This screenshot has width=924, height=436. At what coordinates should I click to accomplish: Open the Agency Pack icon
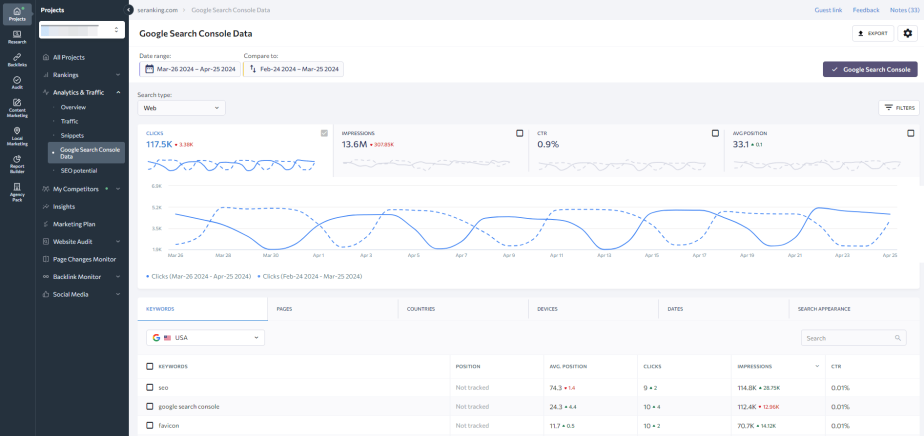tap(17, 189)
